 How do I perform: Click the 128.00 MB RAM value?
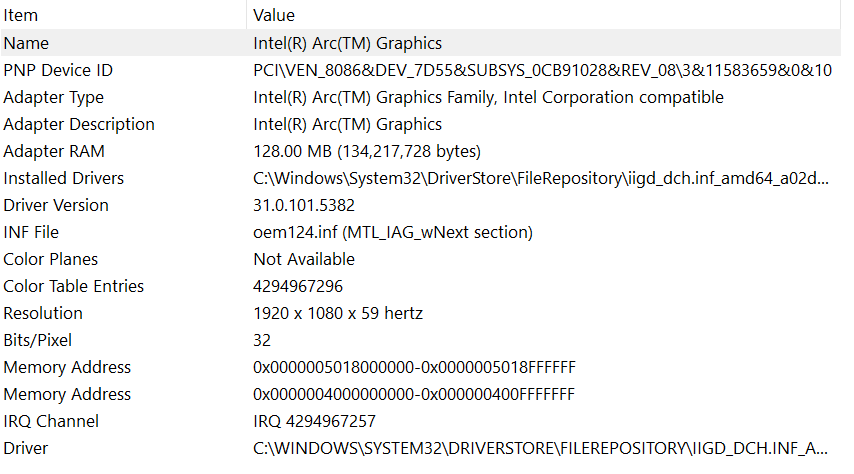[367, 151]
